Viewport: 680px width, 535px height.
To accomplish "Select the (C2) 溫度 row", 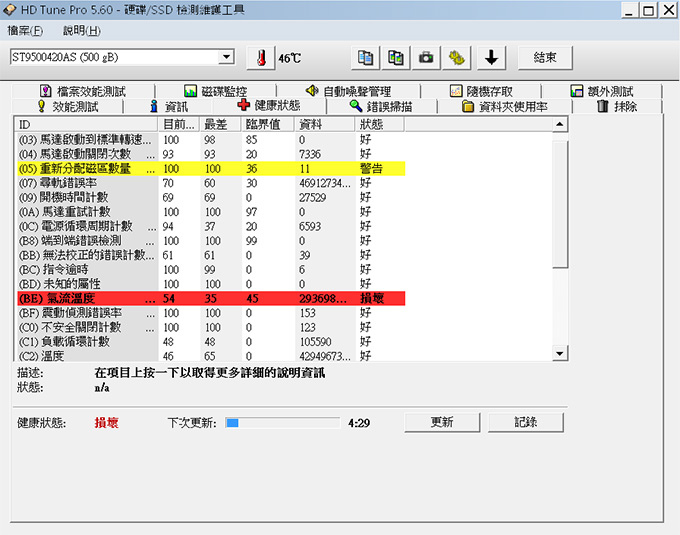I will 211,356.
